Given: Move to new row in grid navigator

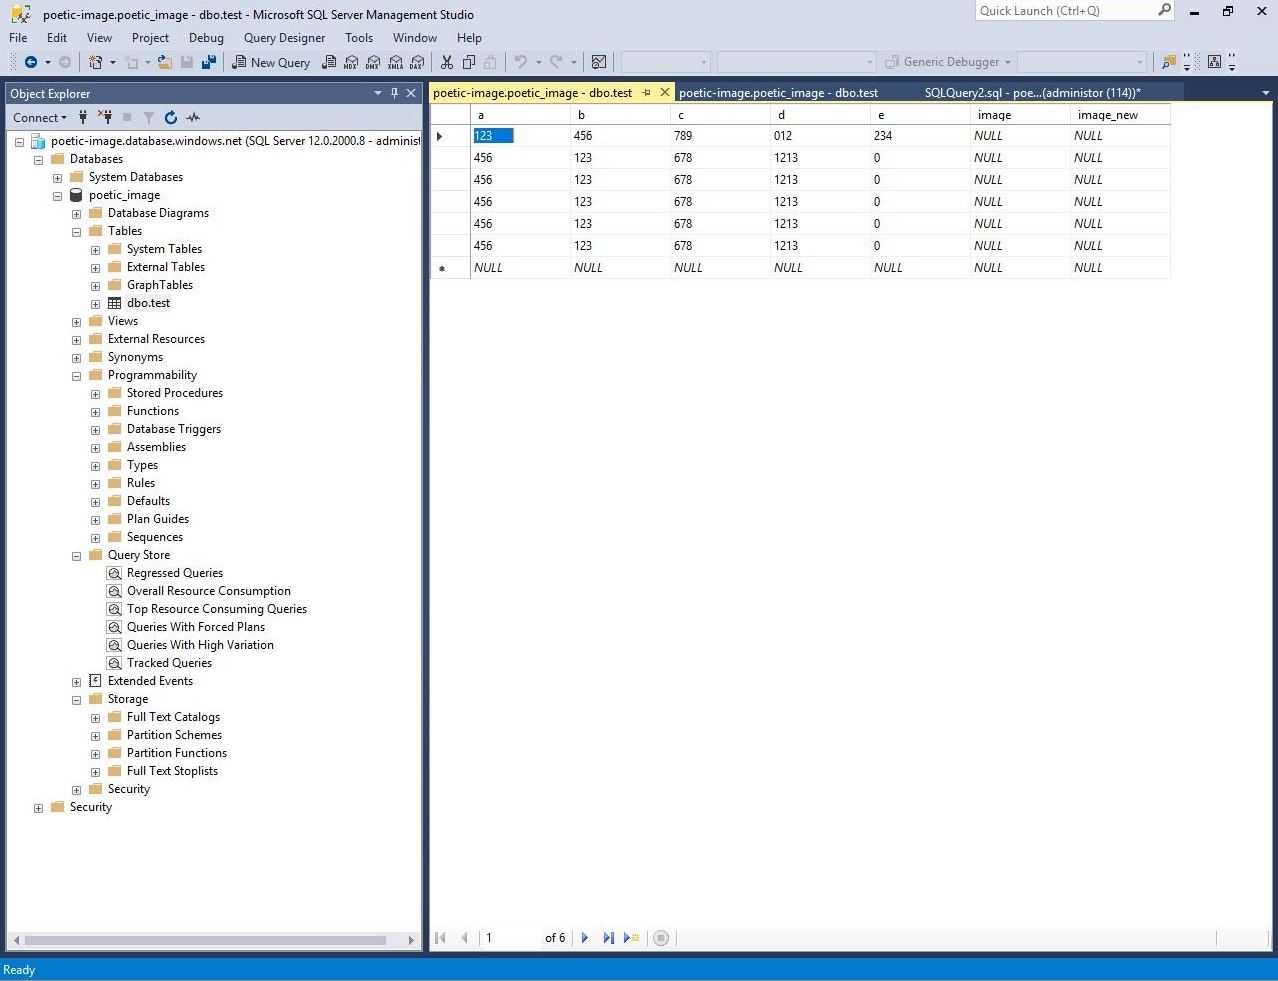Looking at the screenshot, I should [x=631, y=938].
